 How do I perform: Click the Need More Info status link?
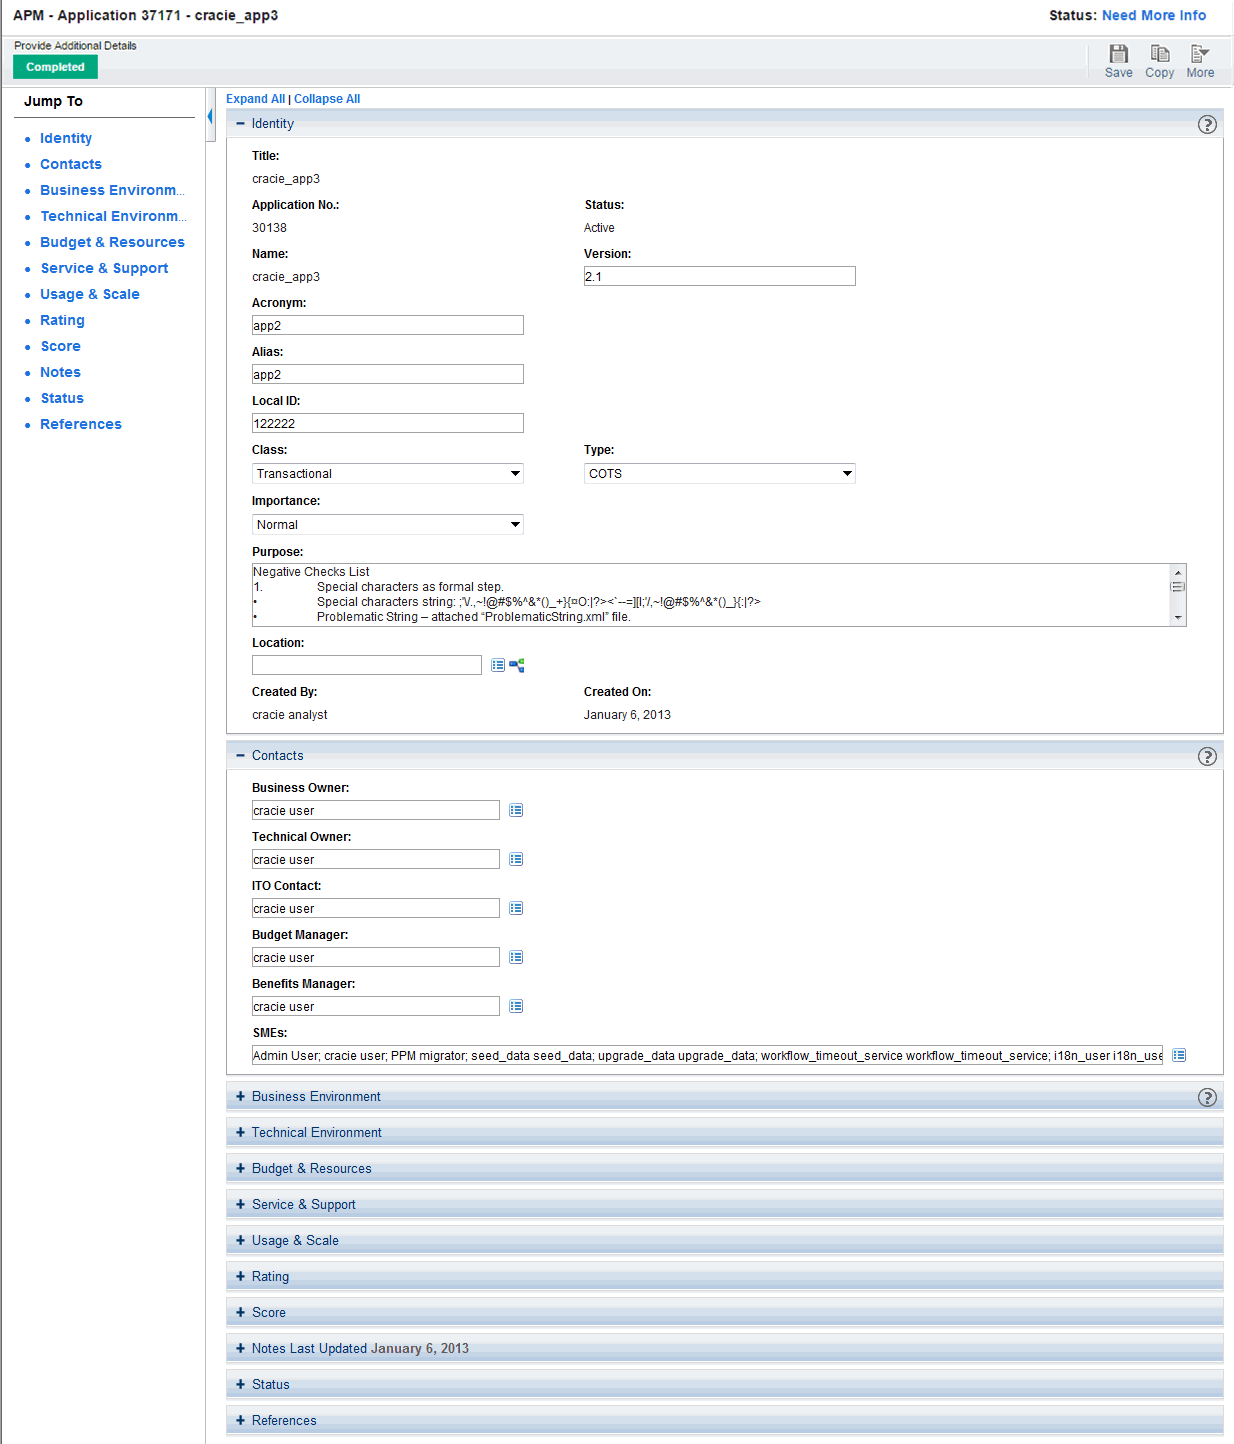(x=1153, y=16)
